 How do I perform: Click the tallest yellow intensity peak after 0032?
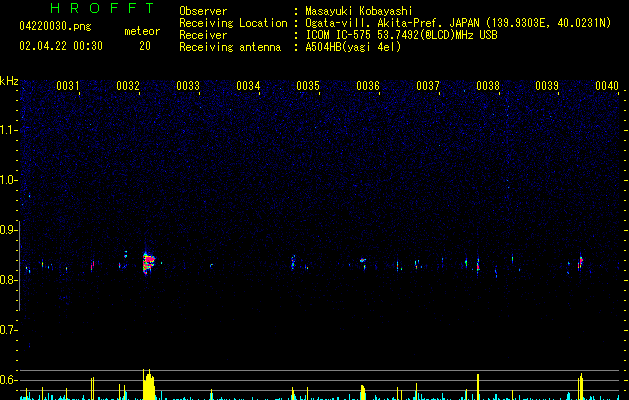click(148, 384)
